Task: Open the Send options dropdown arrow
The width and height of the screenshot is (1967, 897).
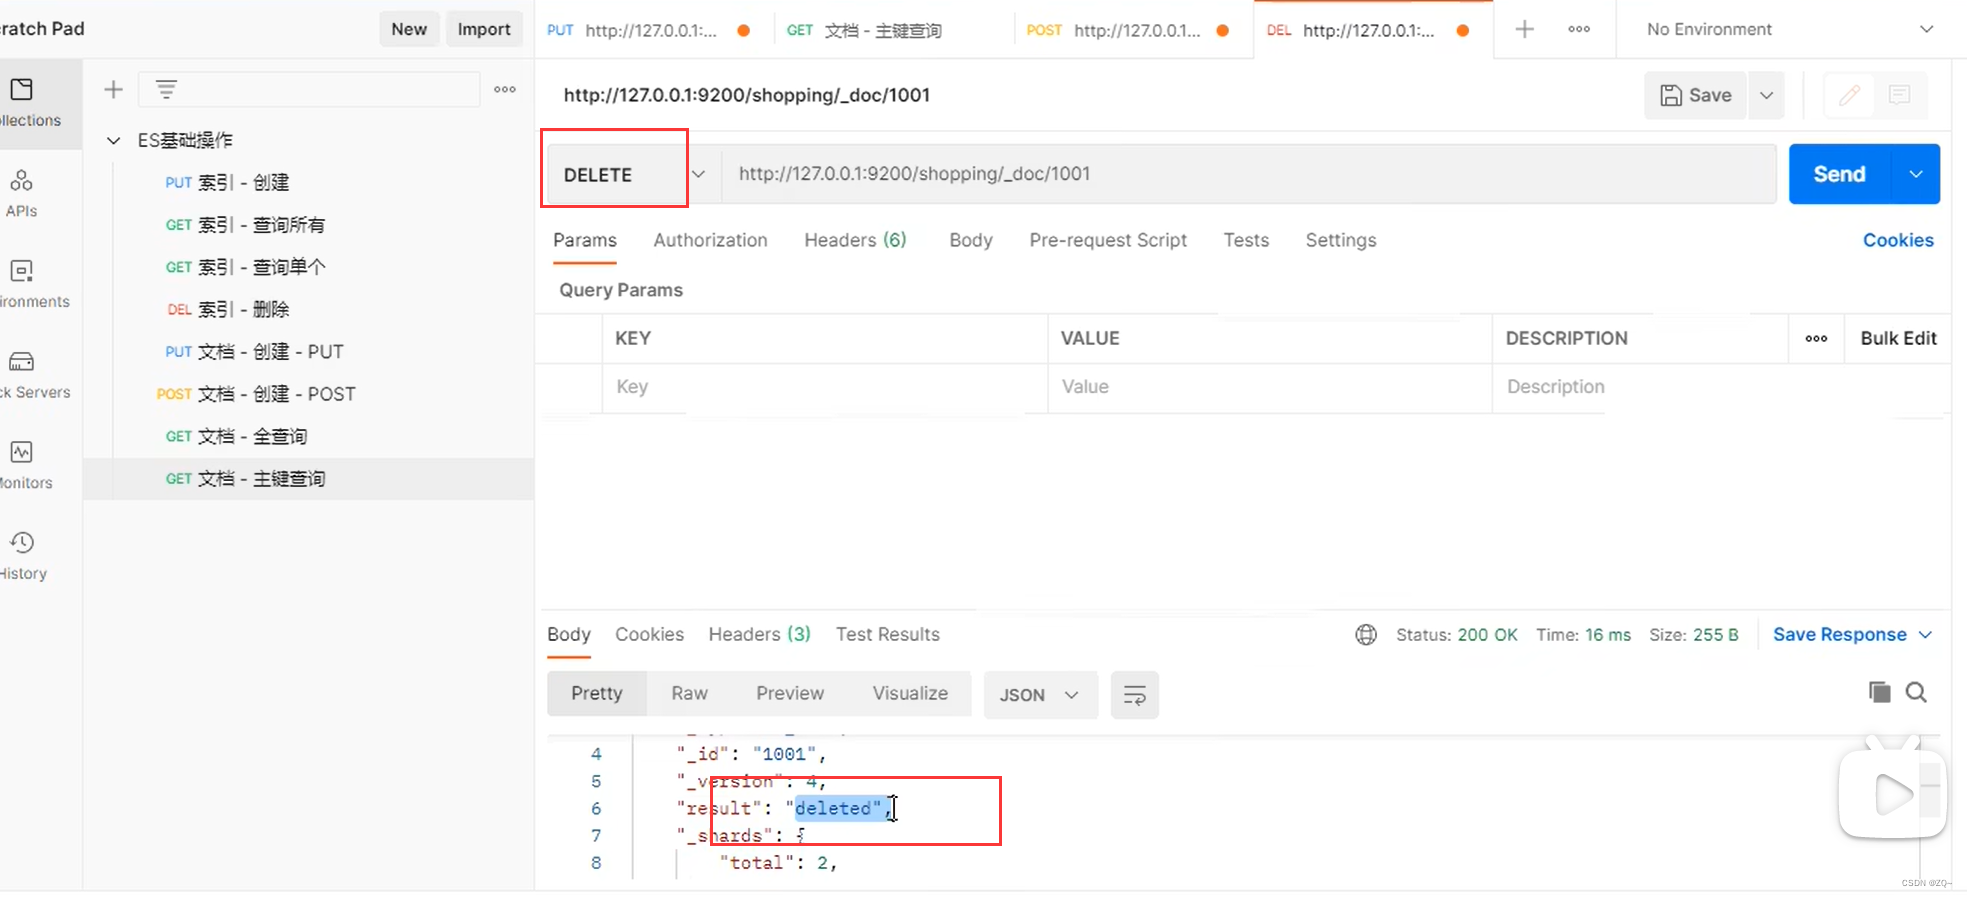Action: [1915, 174]
